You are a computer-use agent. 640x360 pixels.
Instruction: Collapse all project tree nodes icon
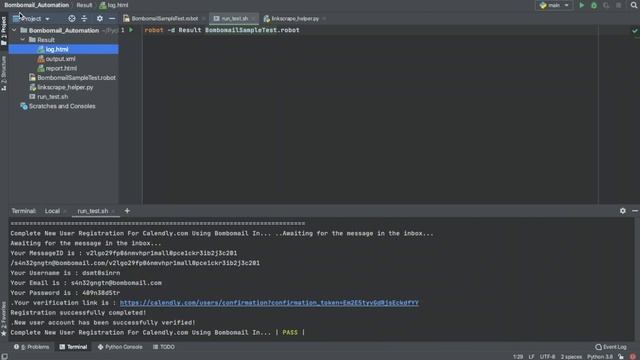pyautogui.click(x=84, y=19)
